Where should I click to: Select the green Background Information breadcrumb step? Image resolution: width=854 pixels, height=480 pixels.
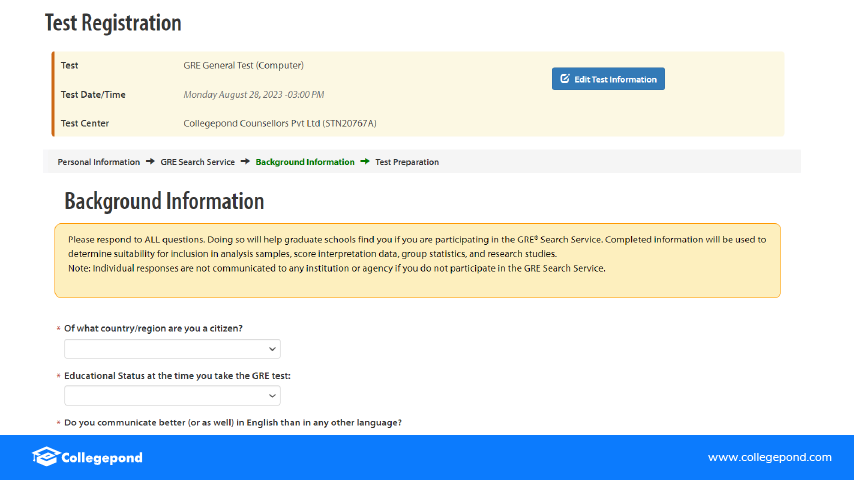(305, 162)
